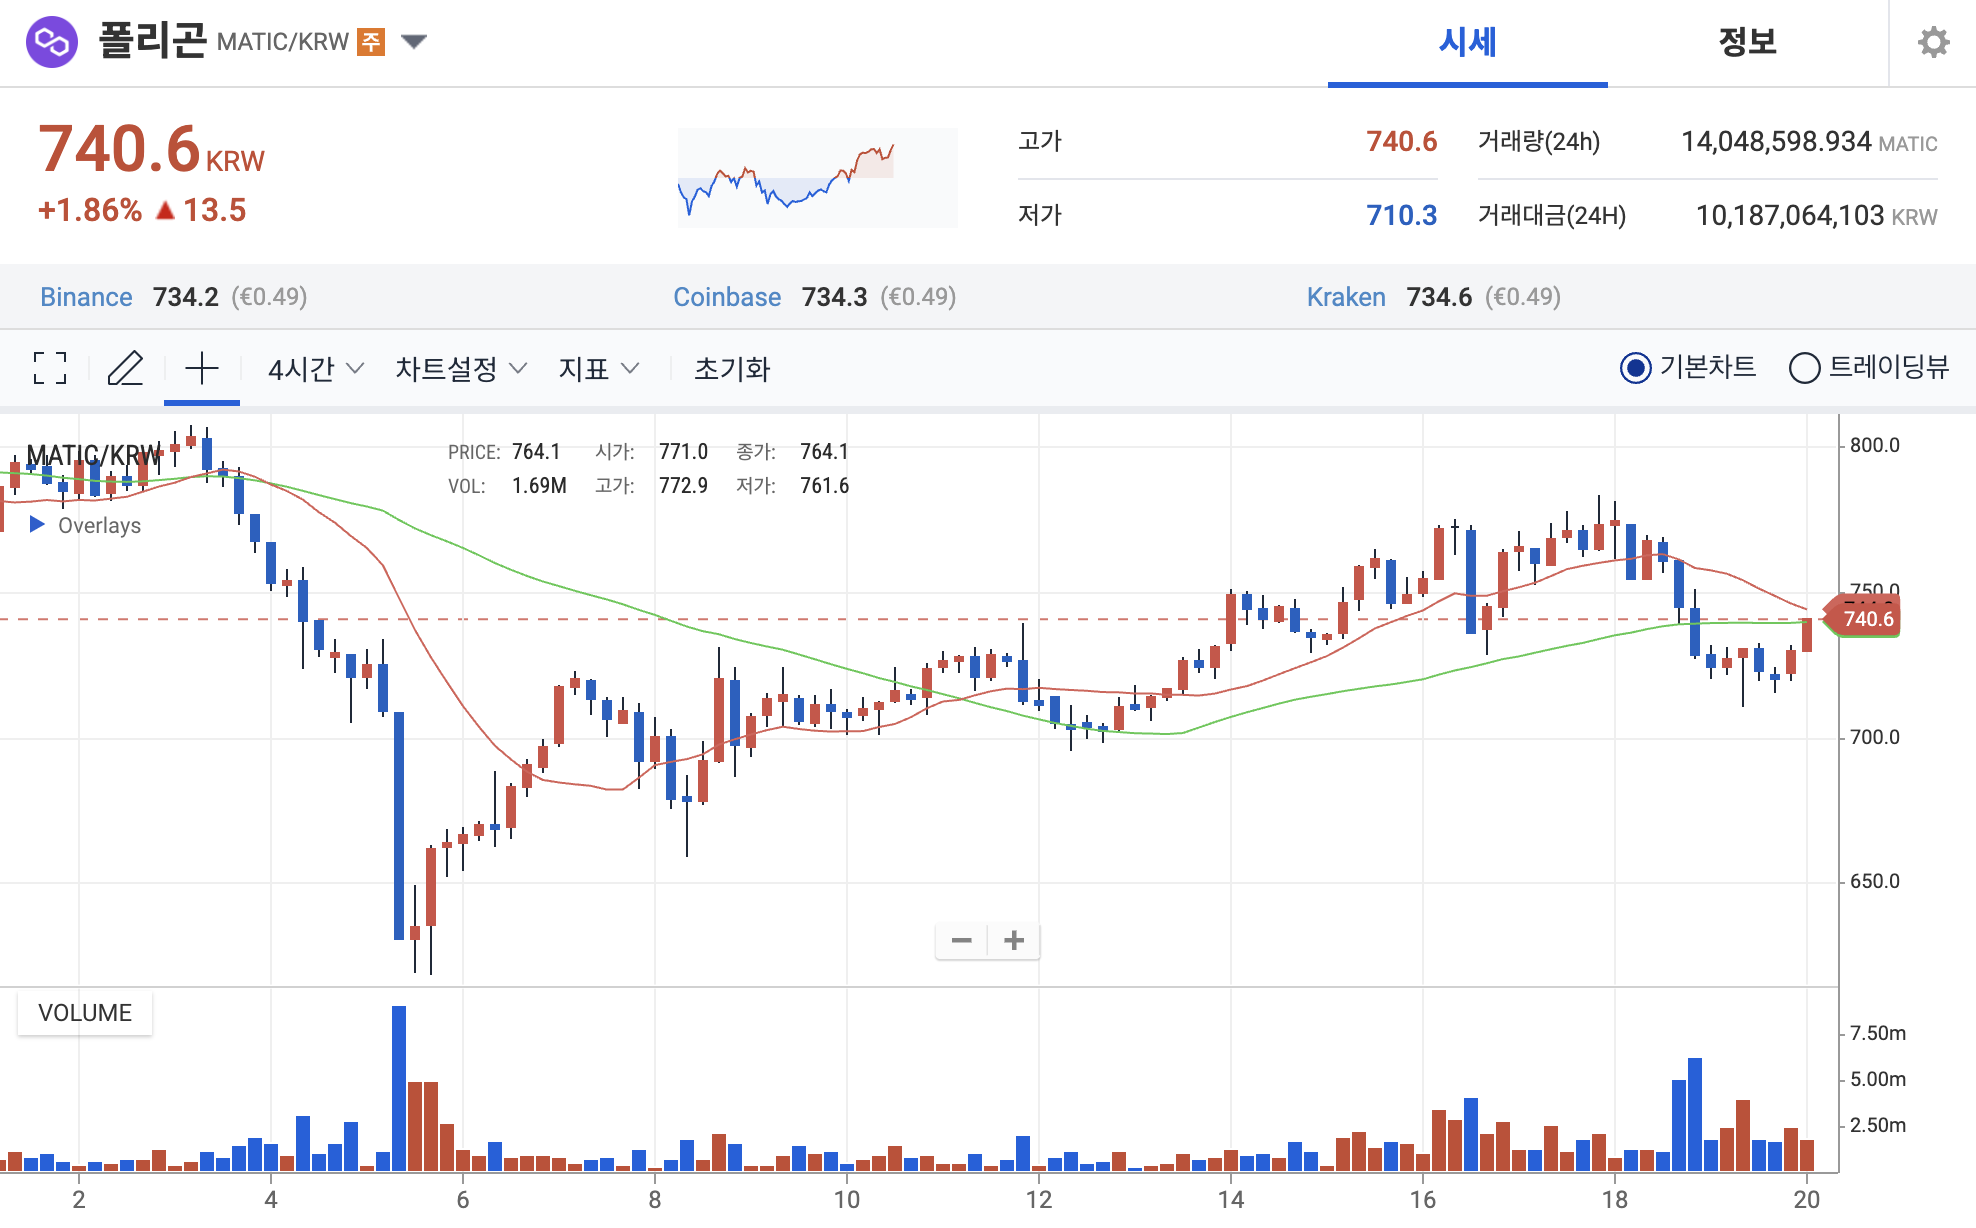Open the Binance price link
Viewport: 1976px width, 1228px height.
(86, 297)
